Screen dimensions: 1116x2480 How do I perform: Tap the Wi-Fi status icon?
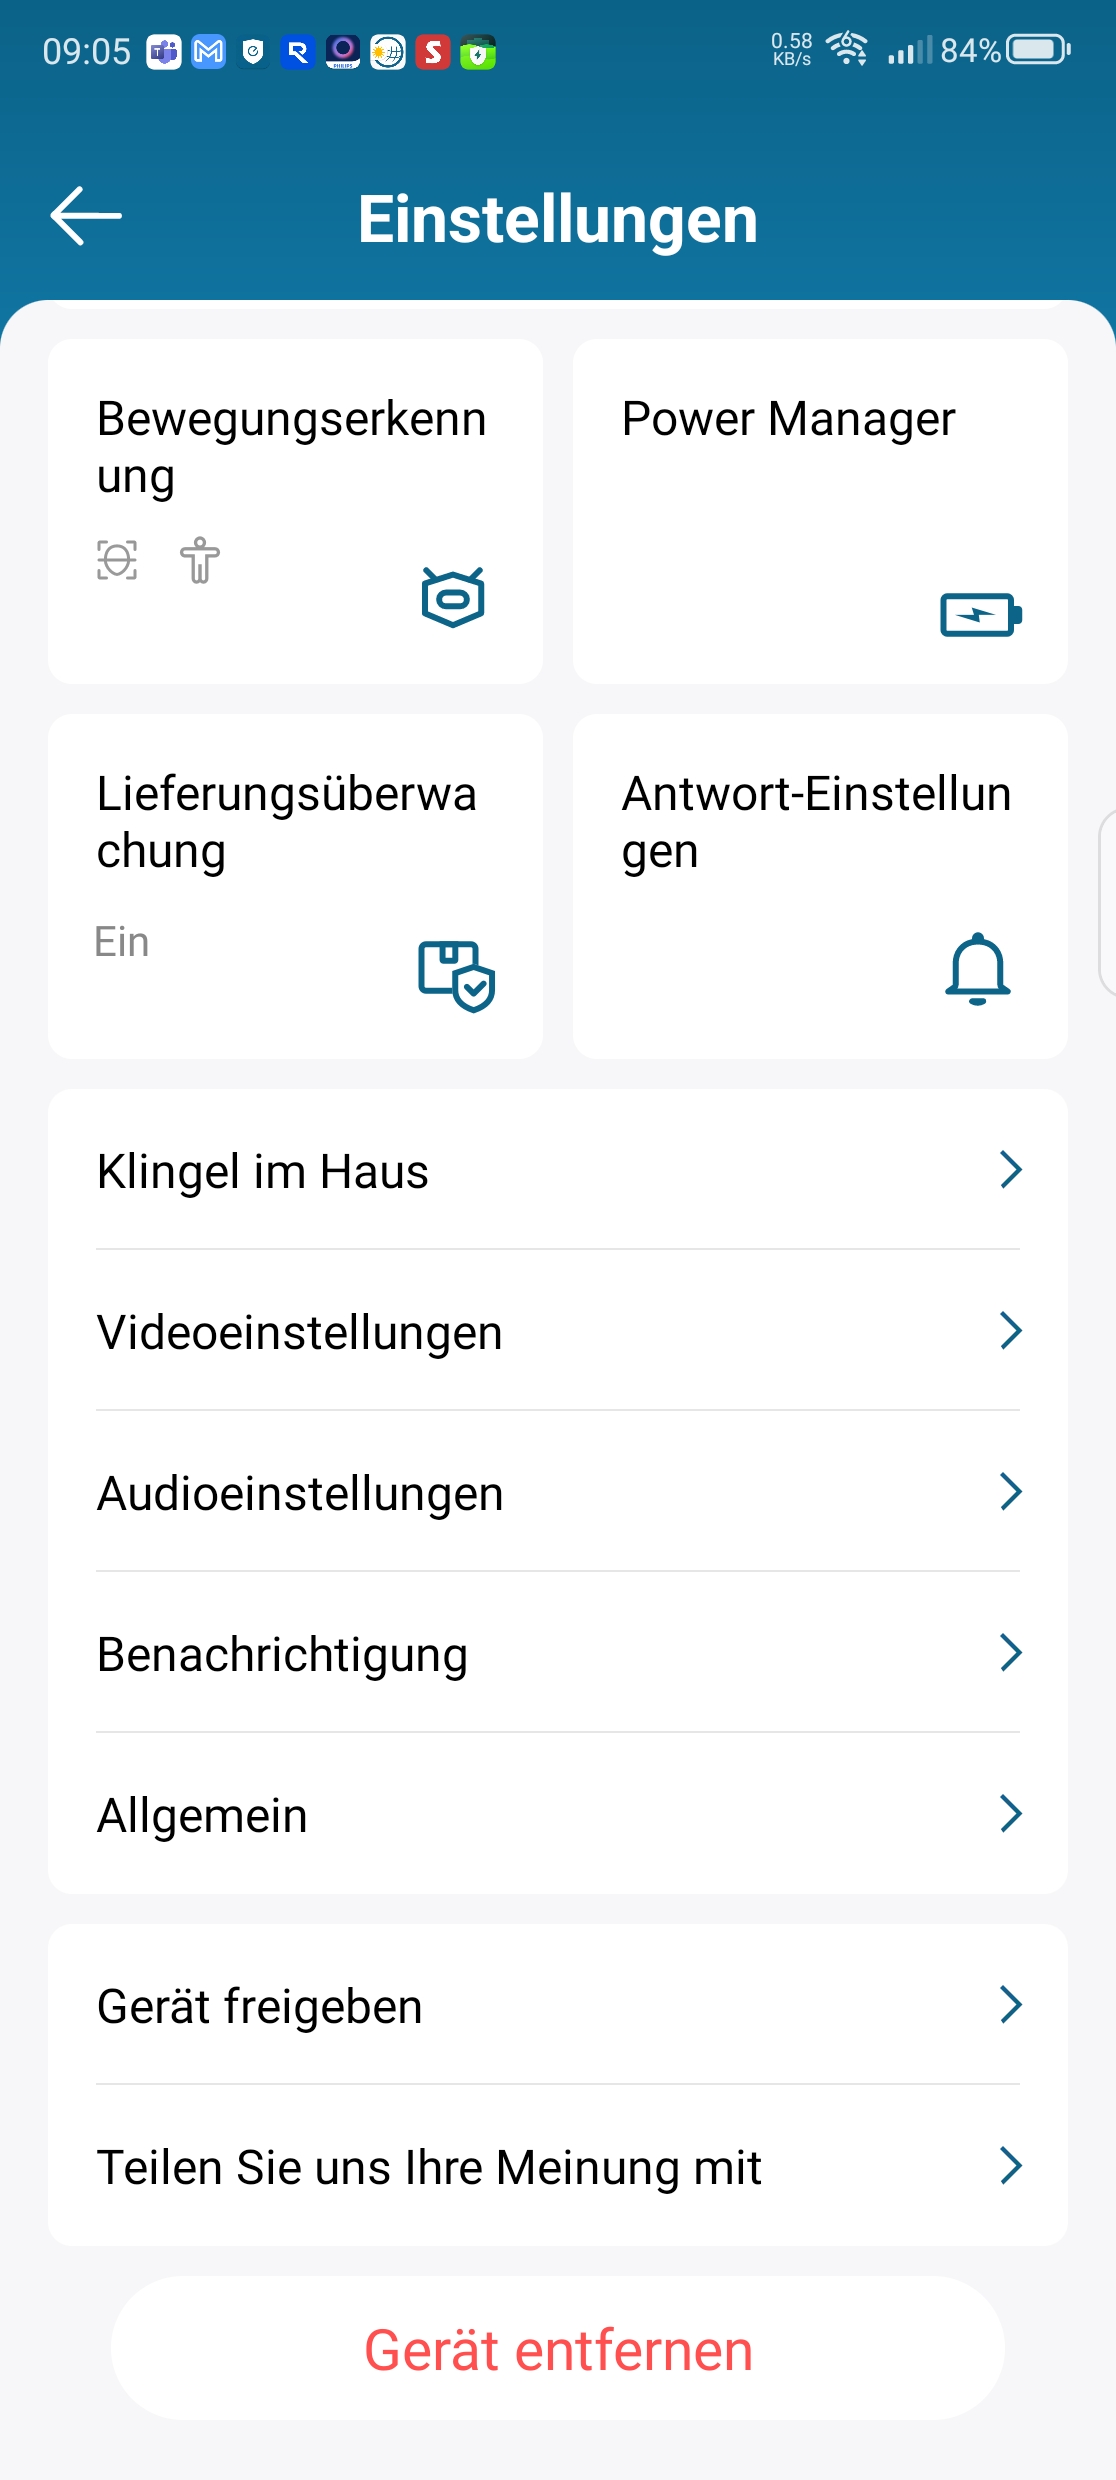(847, 49)
